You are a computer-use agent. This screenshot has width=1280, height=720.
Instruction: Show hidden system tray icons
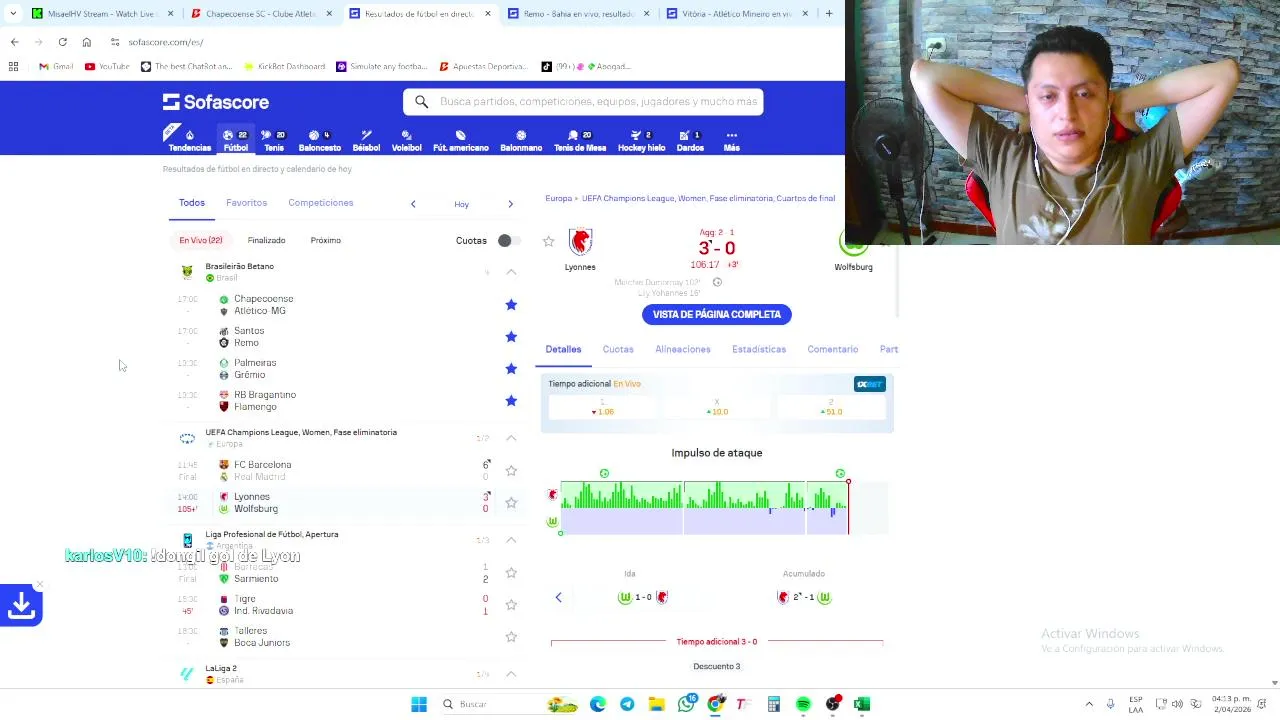[1089, 704]
